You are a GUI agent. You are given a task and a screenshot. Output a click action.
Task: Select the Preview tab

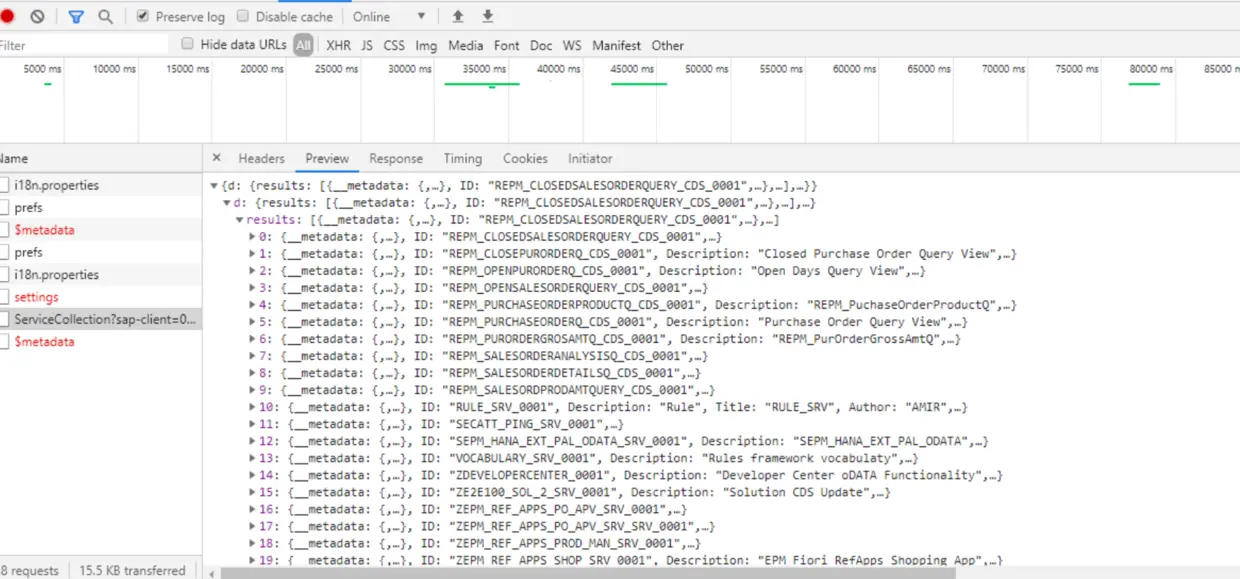click(327, 159)
